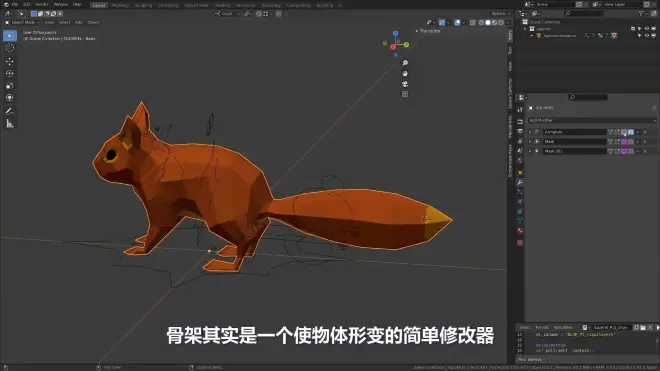Switch to the Sculpting workspace tab
The image size is (660, 371).
click(x=143, y=5)
